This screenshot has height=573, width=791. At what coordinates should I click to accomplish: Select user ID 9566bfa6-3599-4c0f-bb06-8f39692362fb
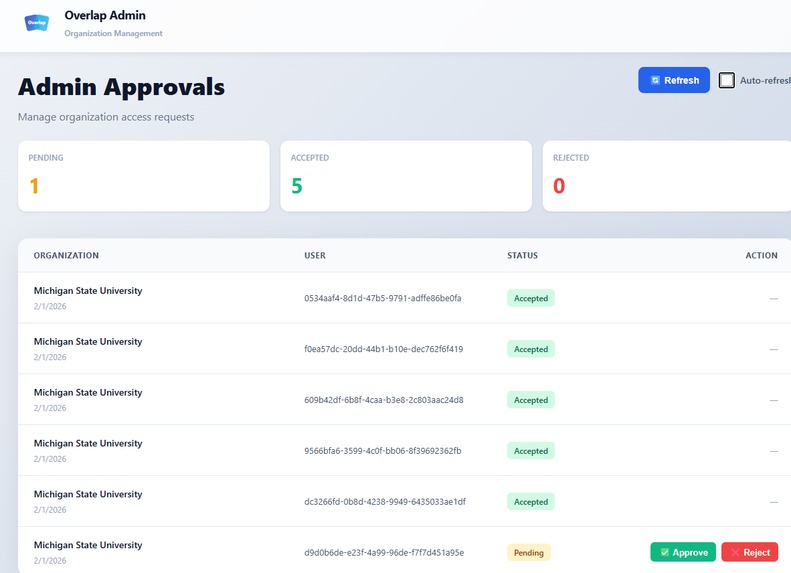tap(382, 451)
